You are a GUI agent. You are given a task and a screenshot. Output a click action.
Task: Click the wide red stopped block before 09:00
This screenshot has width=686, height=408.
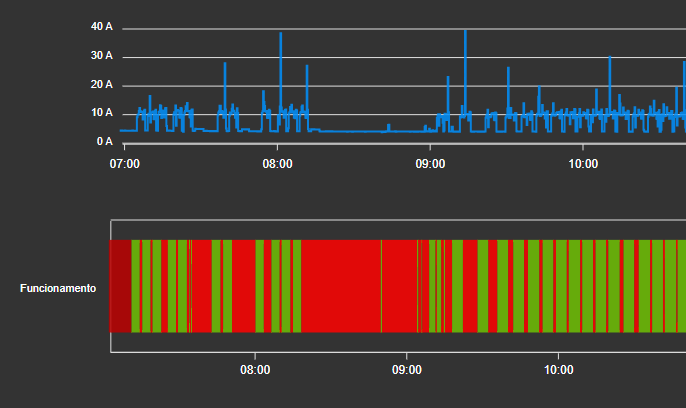click(341, 286)
